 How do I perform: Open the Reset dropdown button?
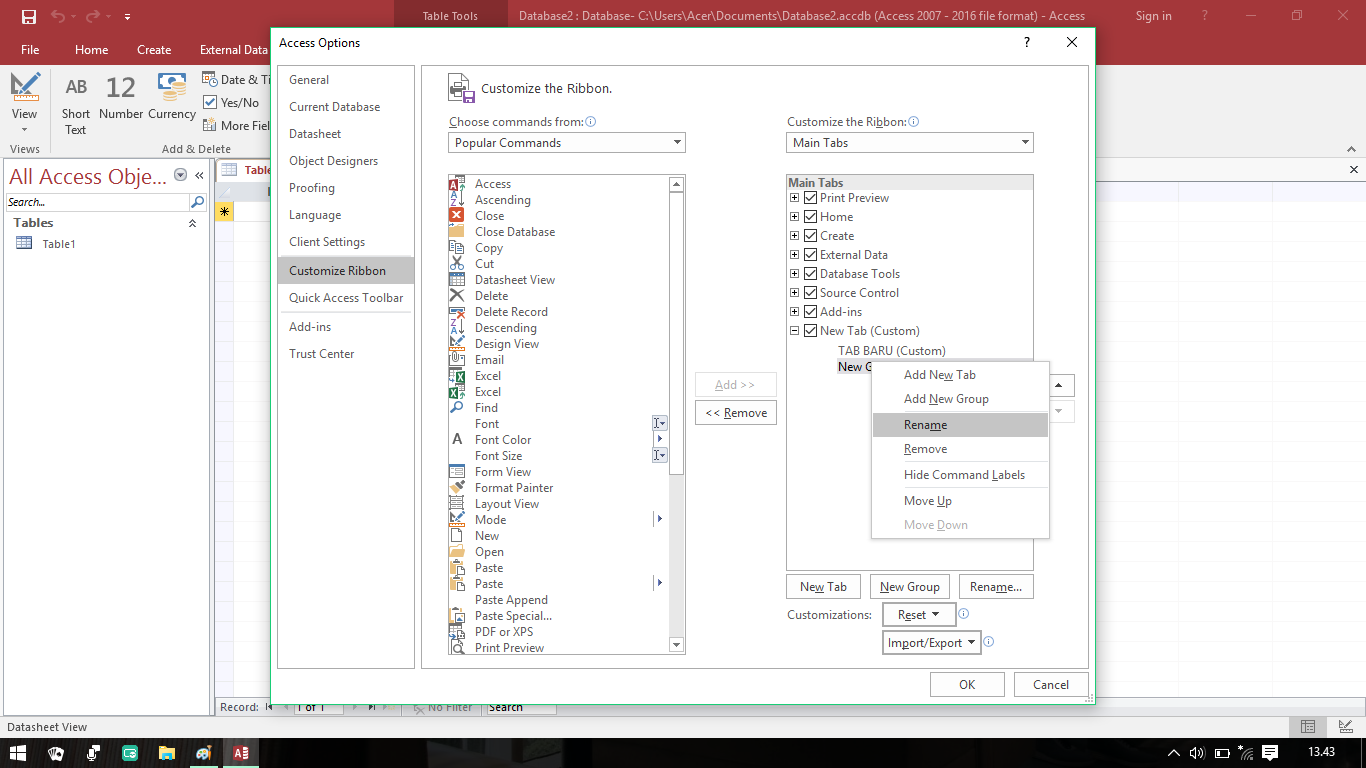coord(919,615)
